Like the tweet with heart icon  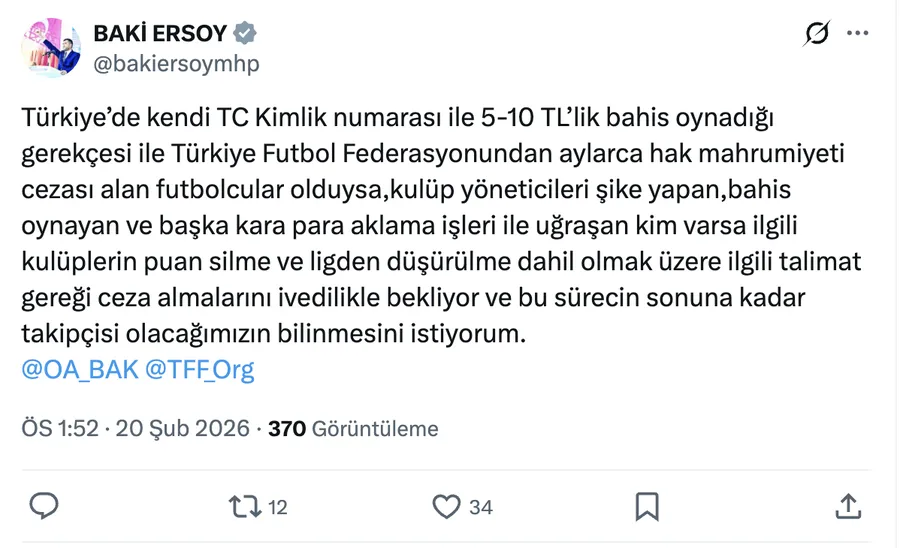pos(446,506)
